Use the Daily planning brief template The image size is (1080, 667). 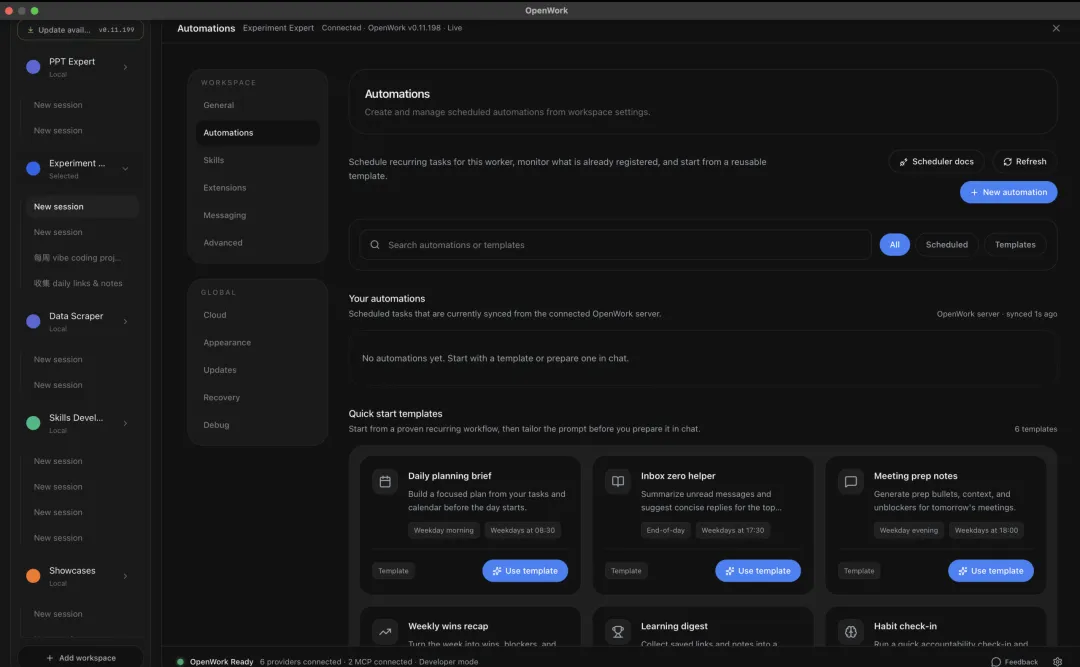tap(525, 571)
